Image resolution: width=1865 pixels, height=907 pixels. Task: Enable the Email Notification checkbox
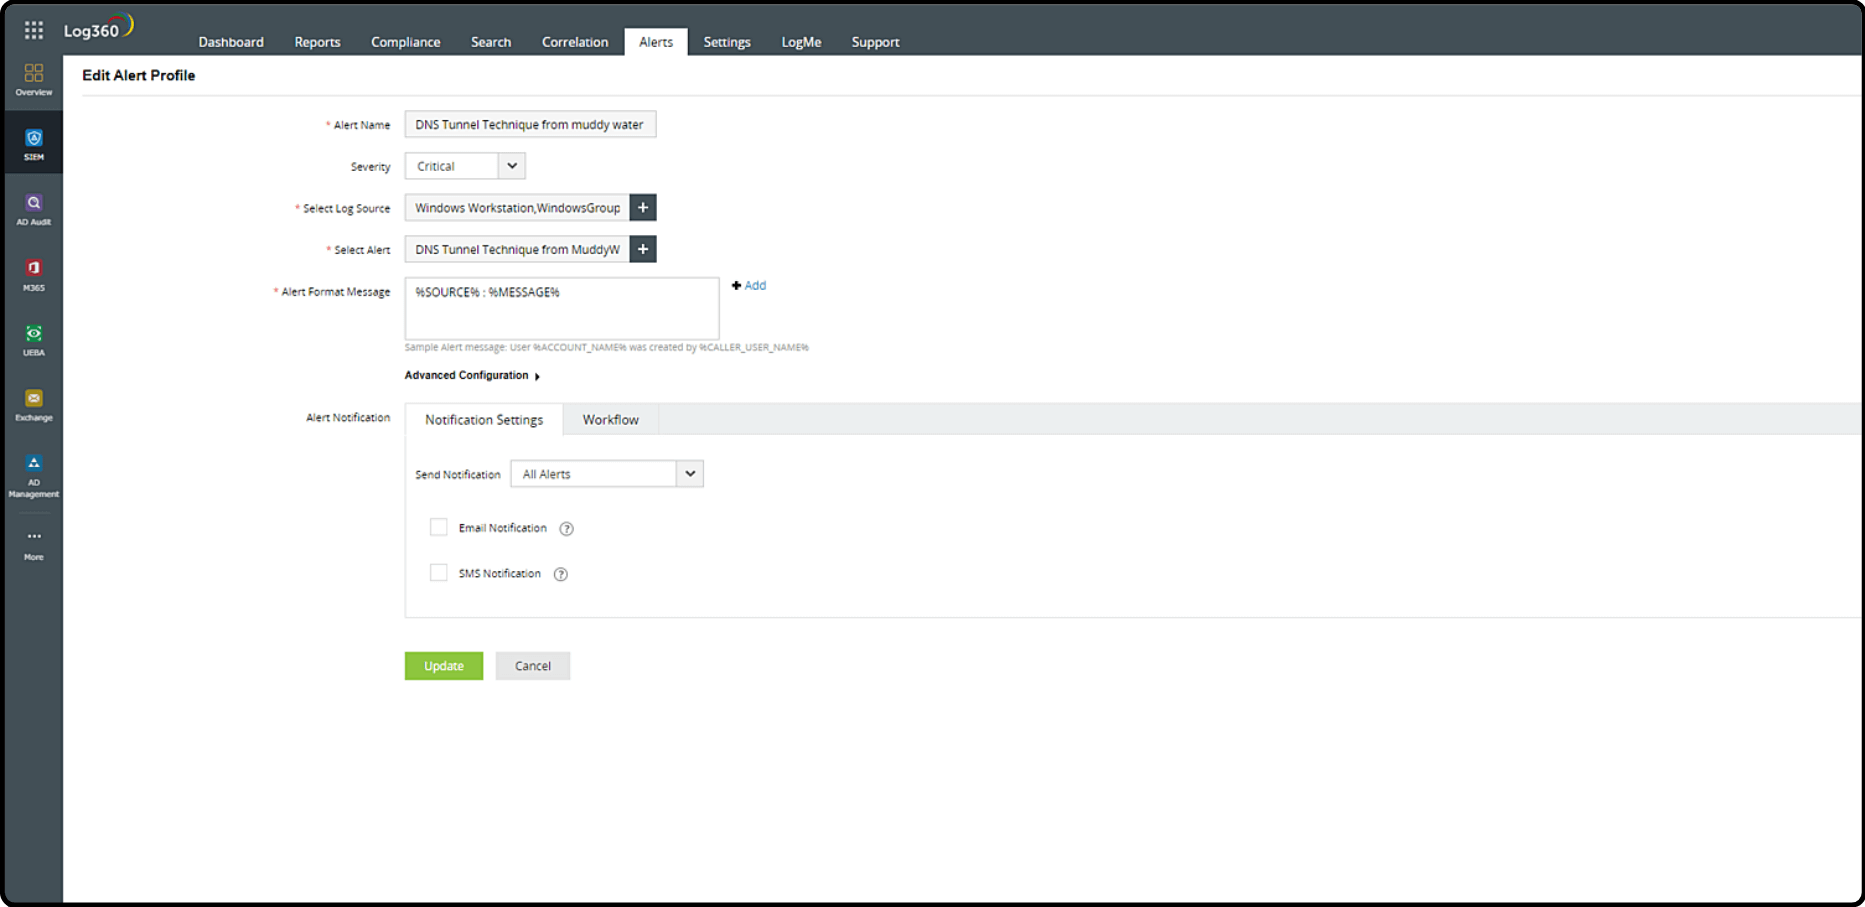pyautogui.click(x=439, y=527)
